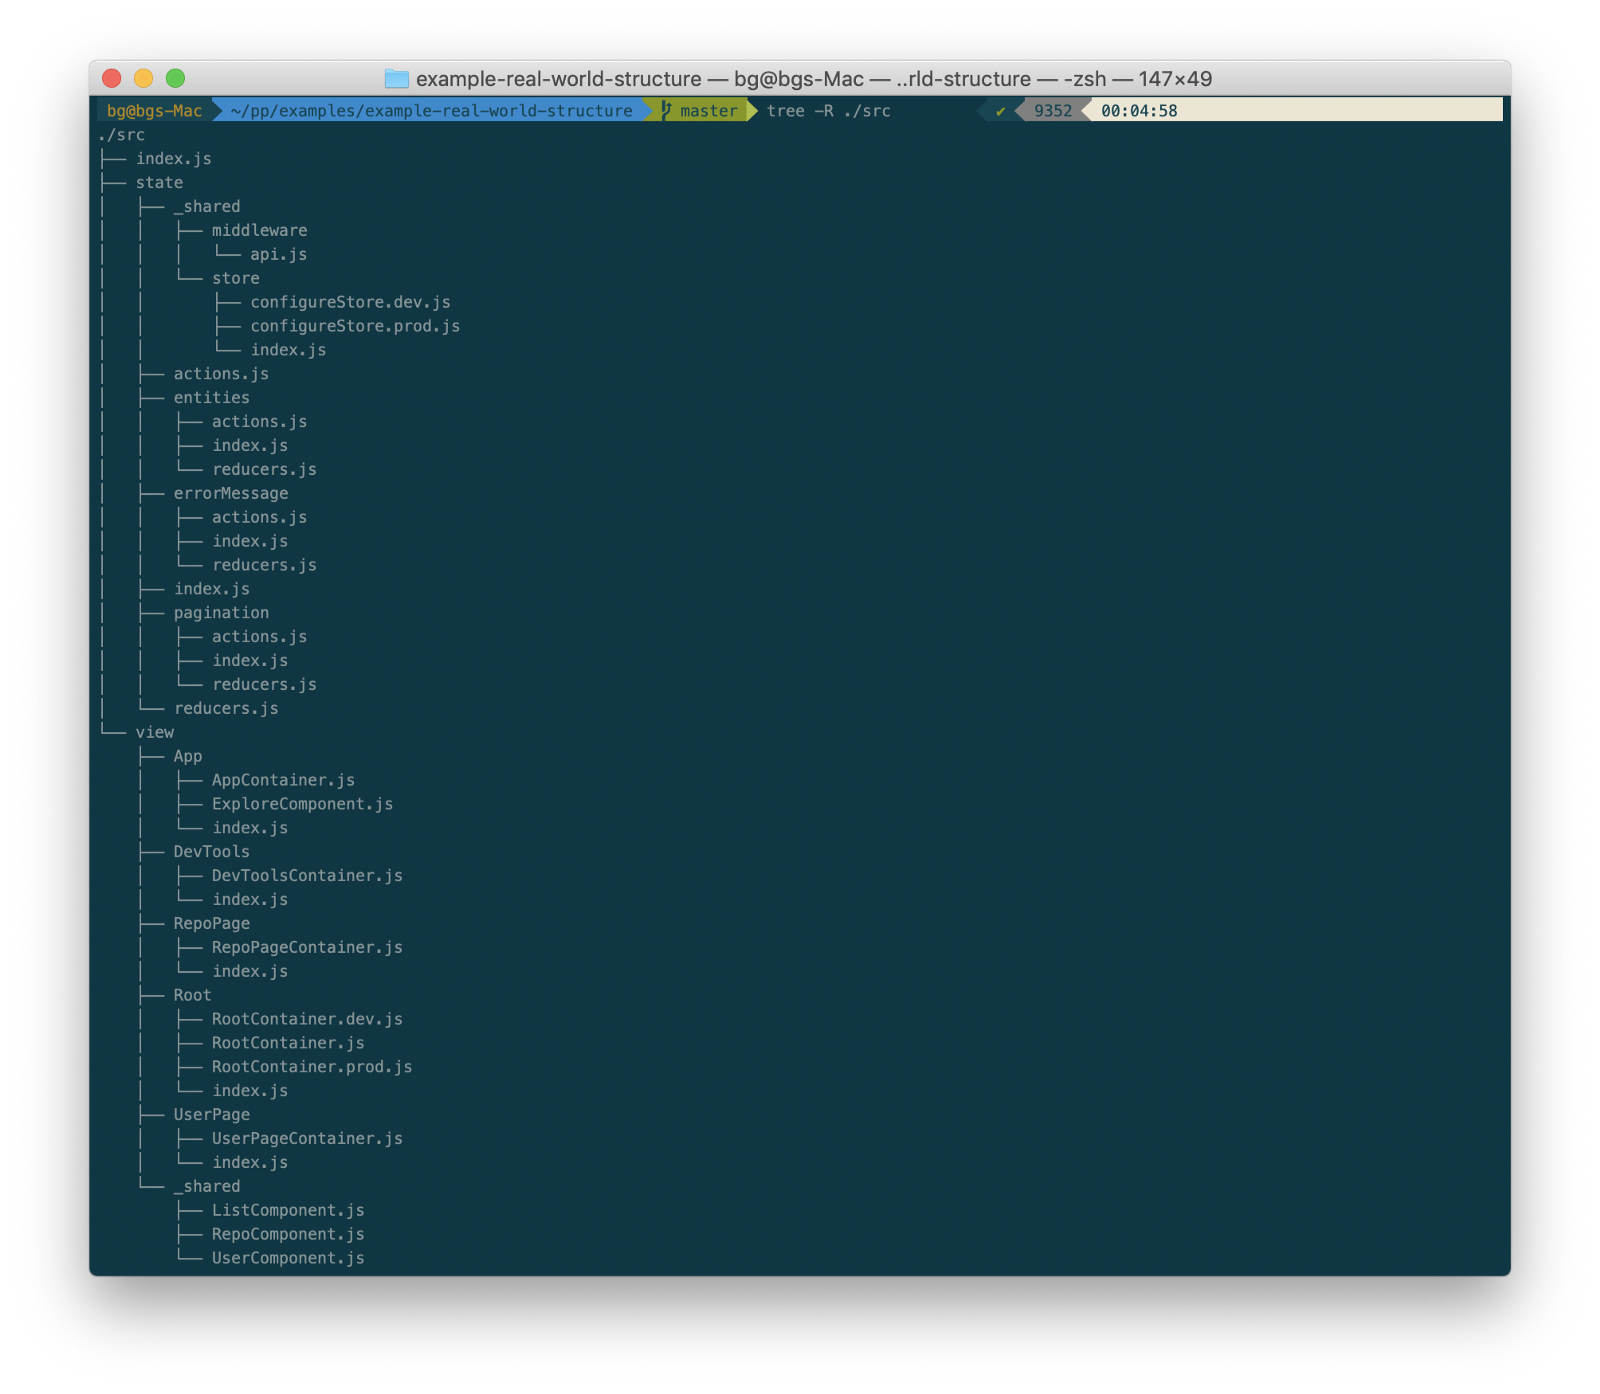Click the UserPage folder entry
Image resolution: width=1600 pixels, height=1394 pixels.
tap(212, 1115)
